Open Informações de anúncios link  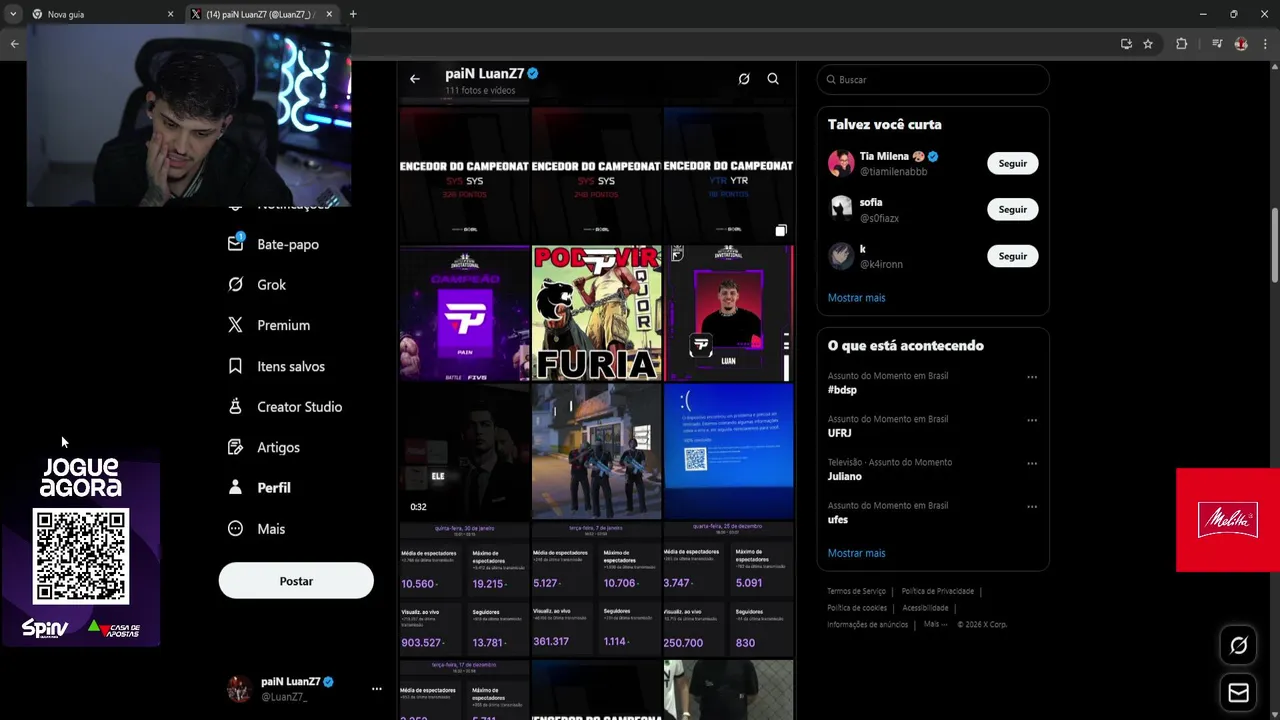pyautogui.click(x=867, y=624)
